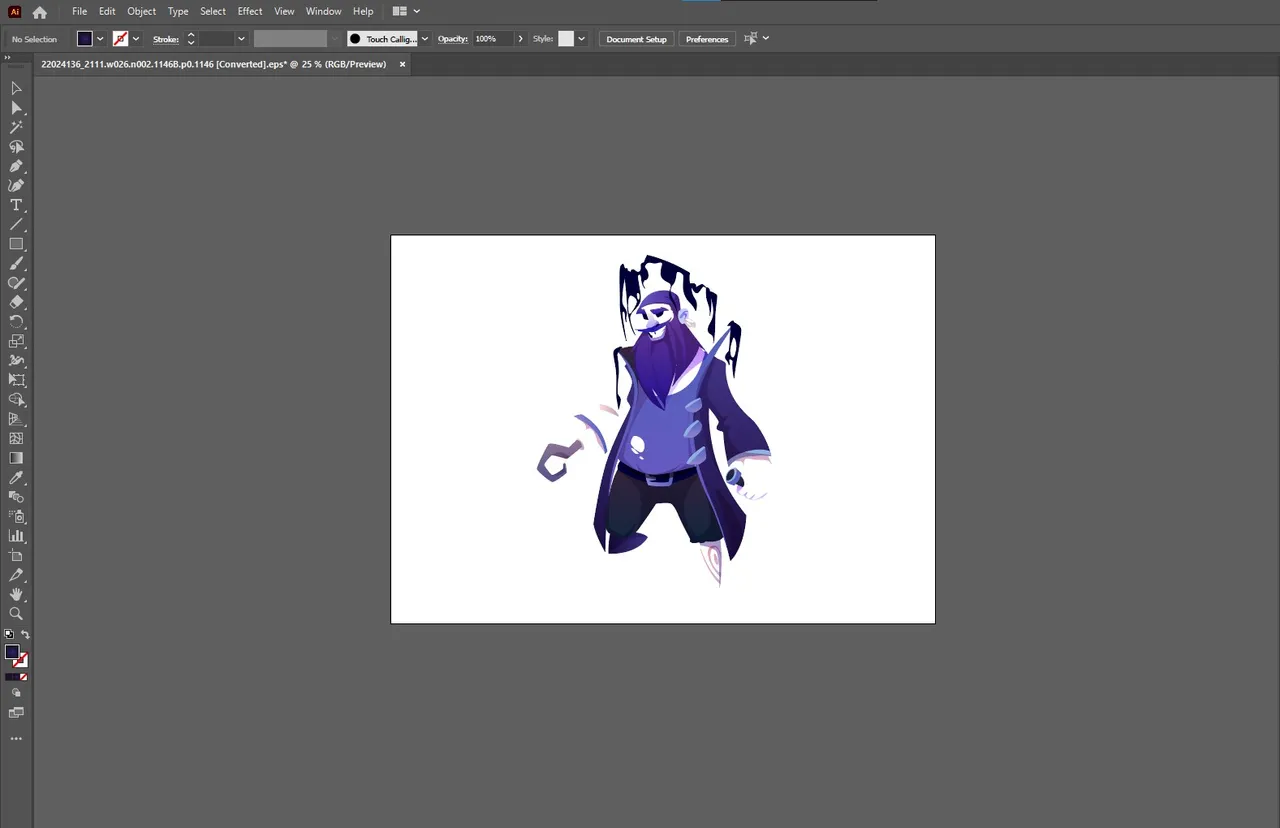This screenshot has height=828, width=1280.
Task: Select the Column Graph tool
Action: (16, 536)
